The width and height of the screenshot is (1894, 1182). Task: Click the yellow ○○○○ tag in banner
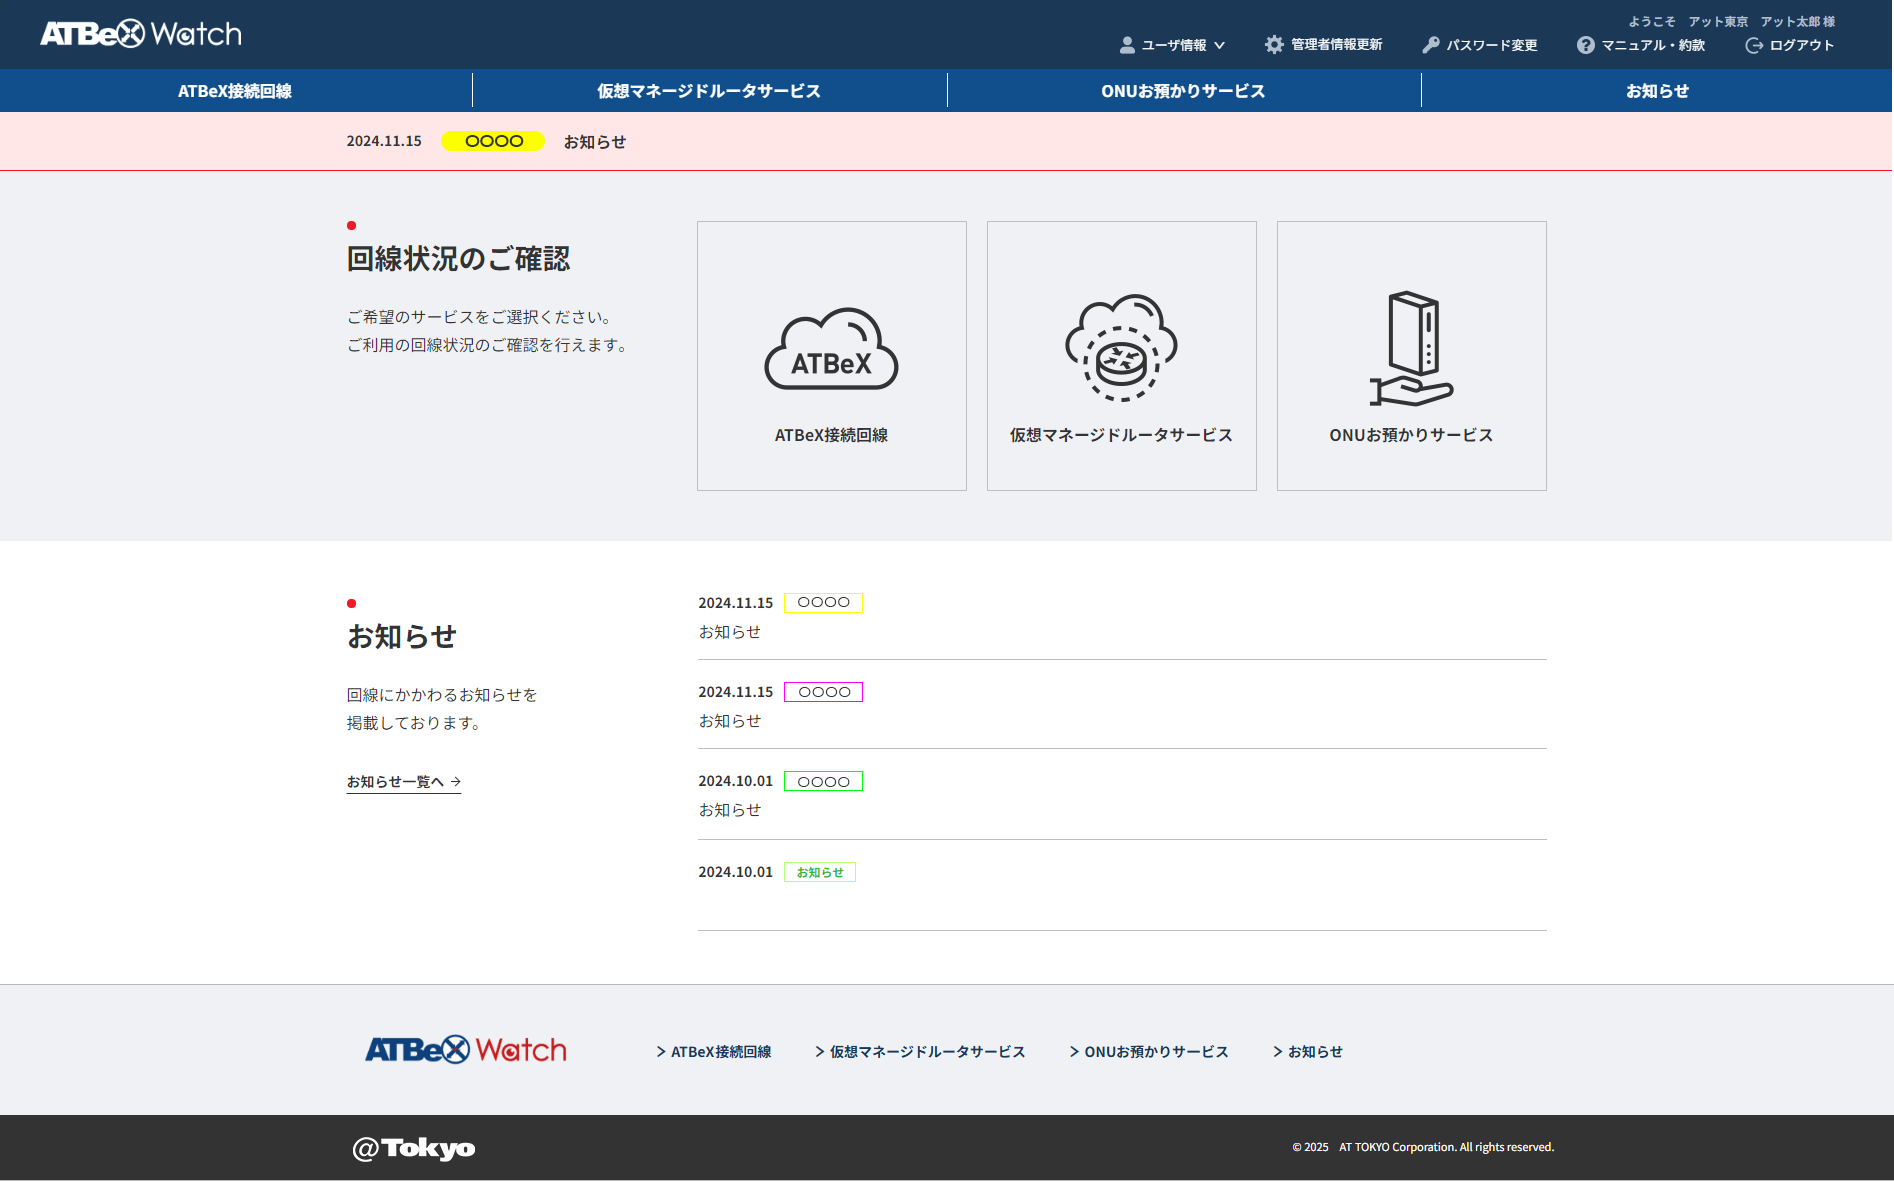click(493, 141)
